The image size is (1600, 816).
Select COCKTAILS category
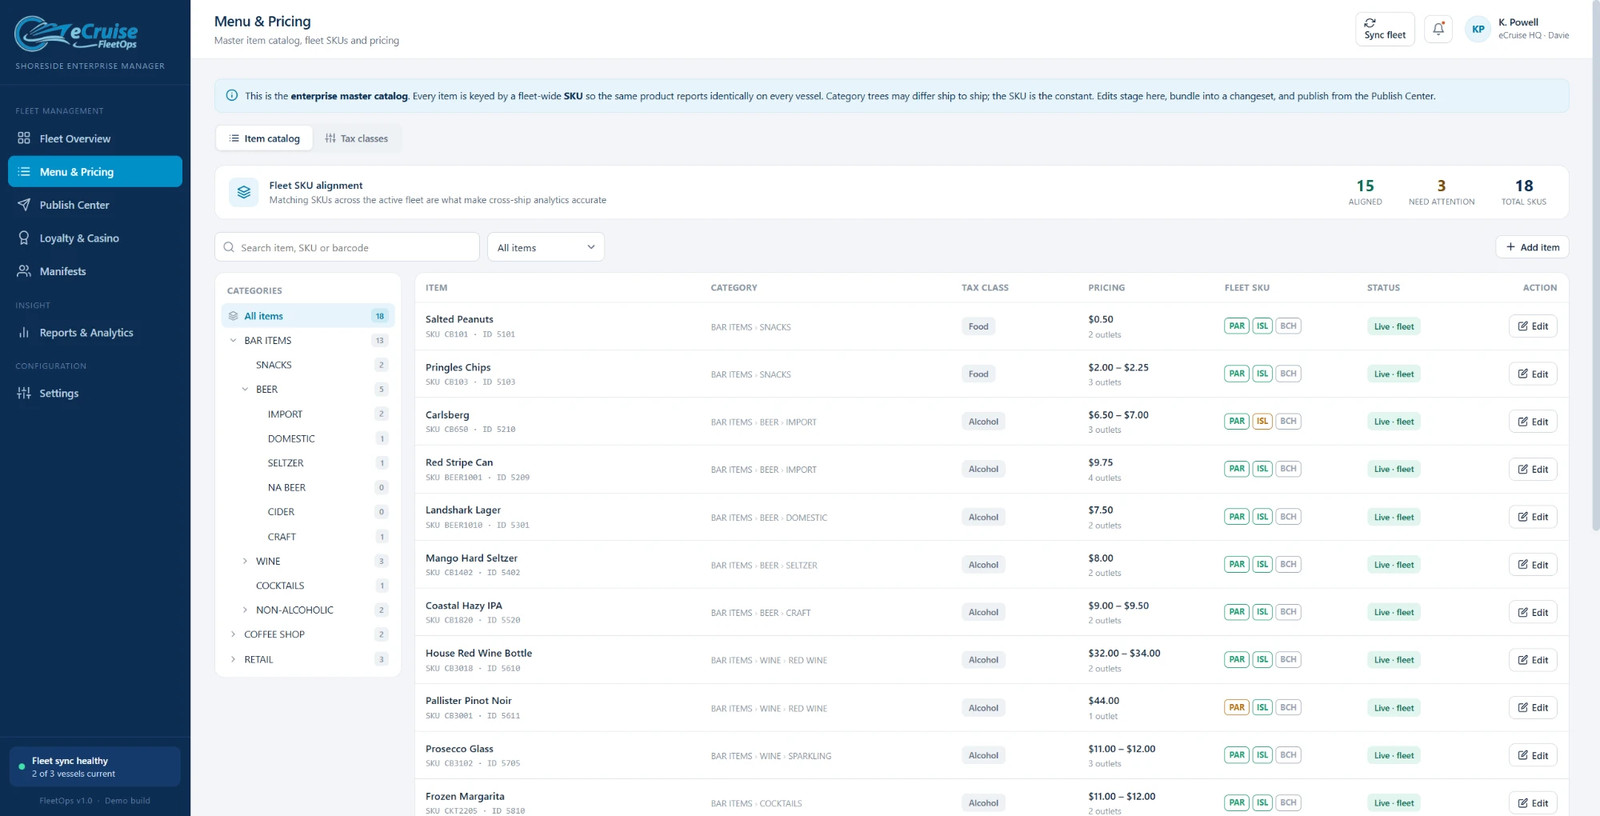[308, 585]
